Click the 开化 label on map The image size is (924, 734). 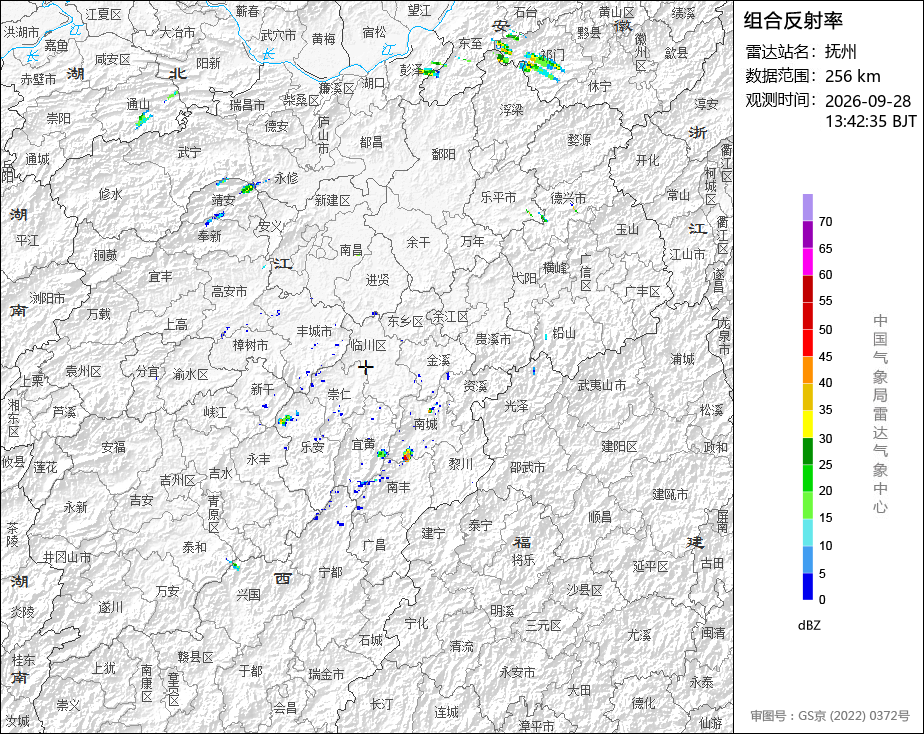[x=648, y=160]
